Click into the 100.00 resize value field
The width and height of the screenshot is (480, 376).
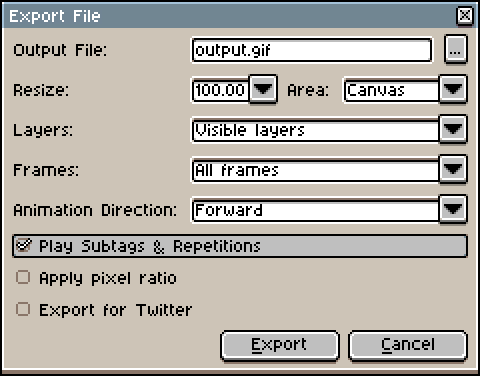(x=221, y=90)
